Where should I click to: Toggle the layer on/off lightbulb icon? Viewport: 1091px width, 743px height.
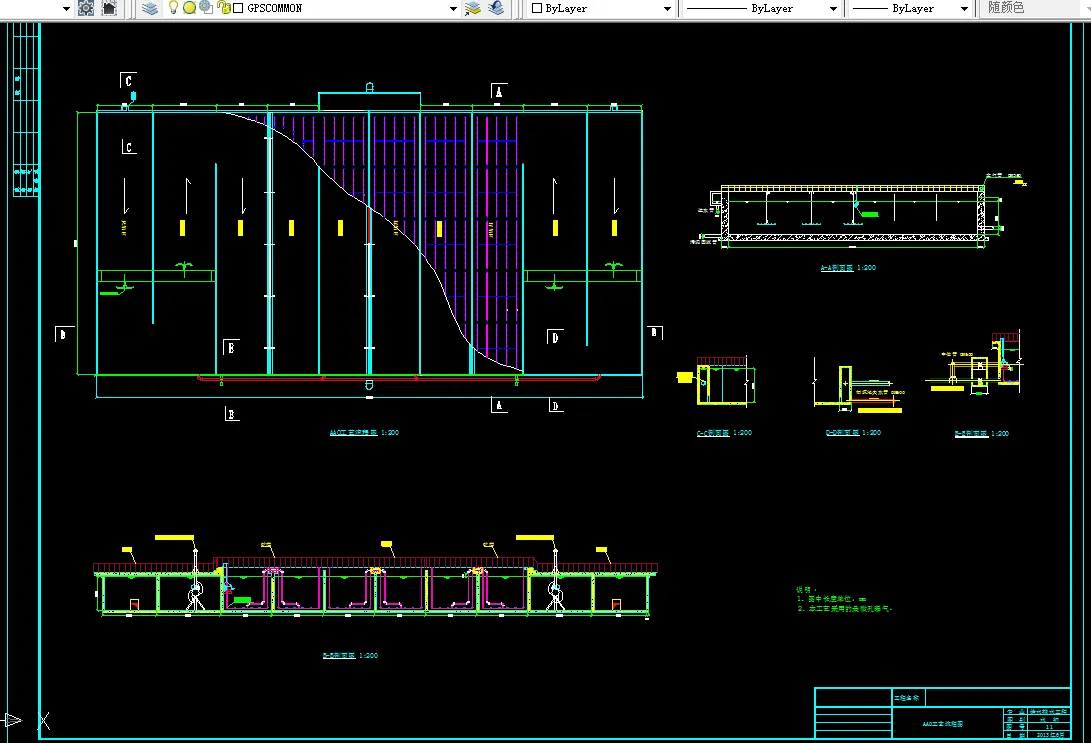click(173, 8)
